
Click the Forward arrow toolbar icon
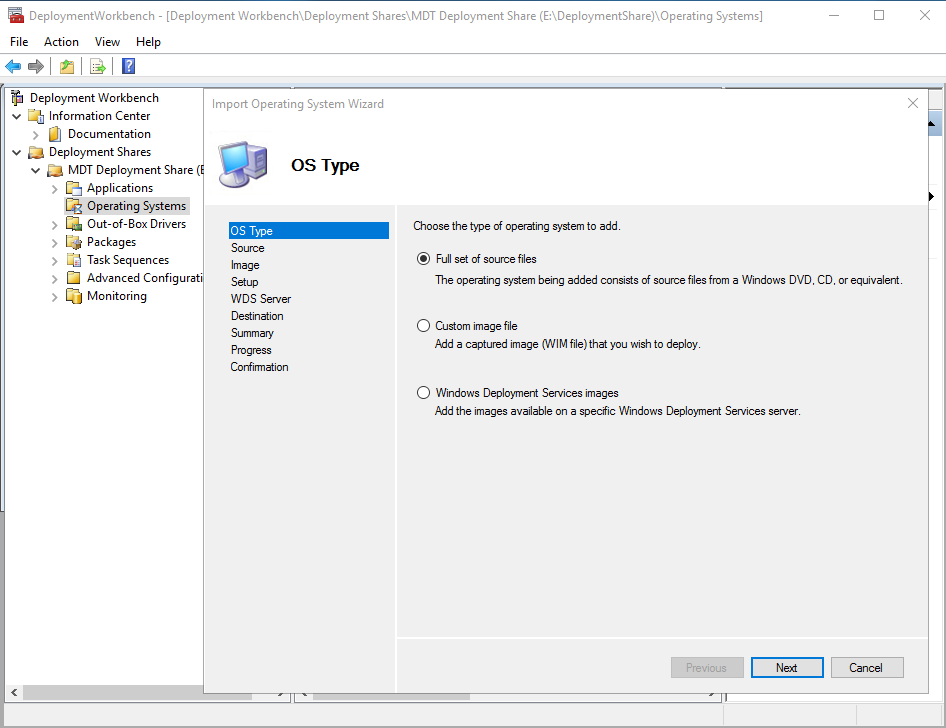[36, 66]
